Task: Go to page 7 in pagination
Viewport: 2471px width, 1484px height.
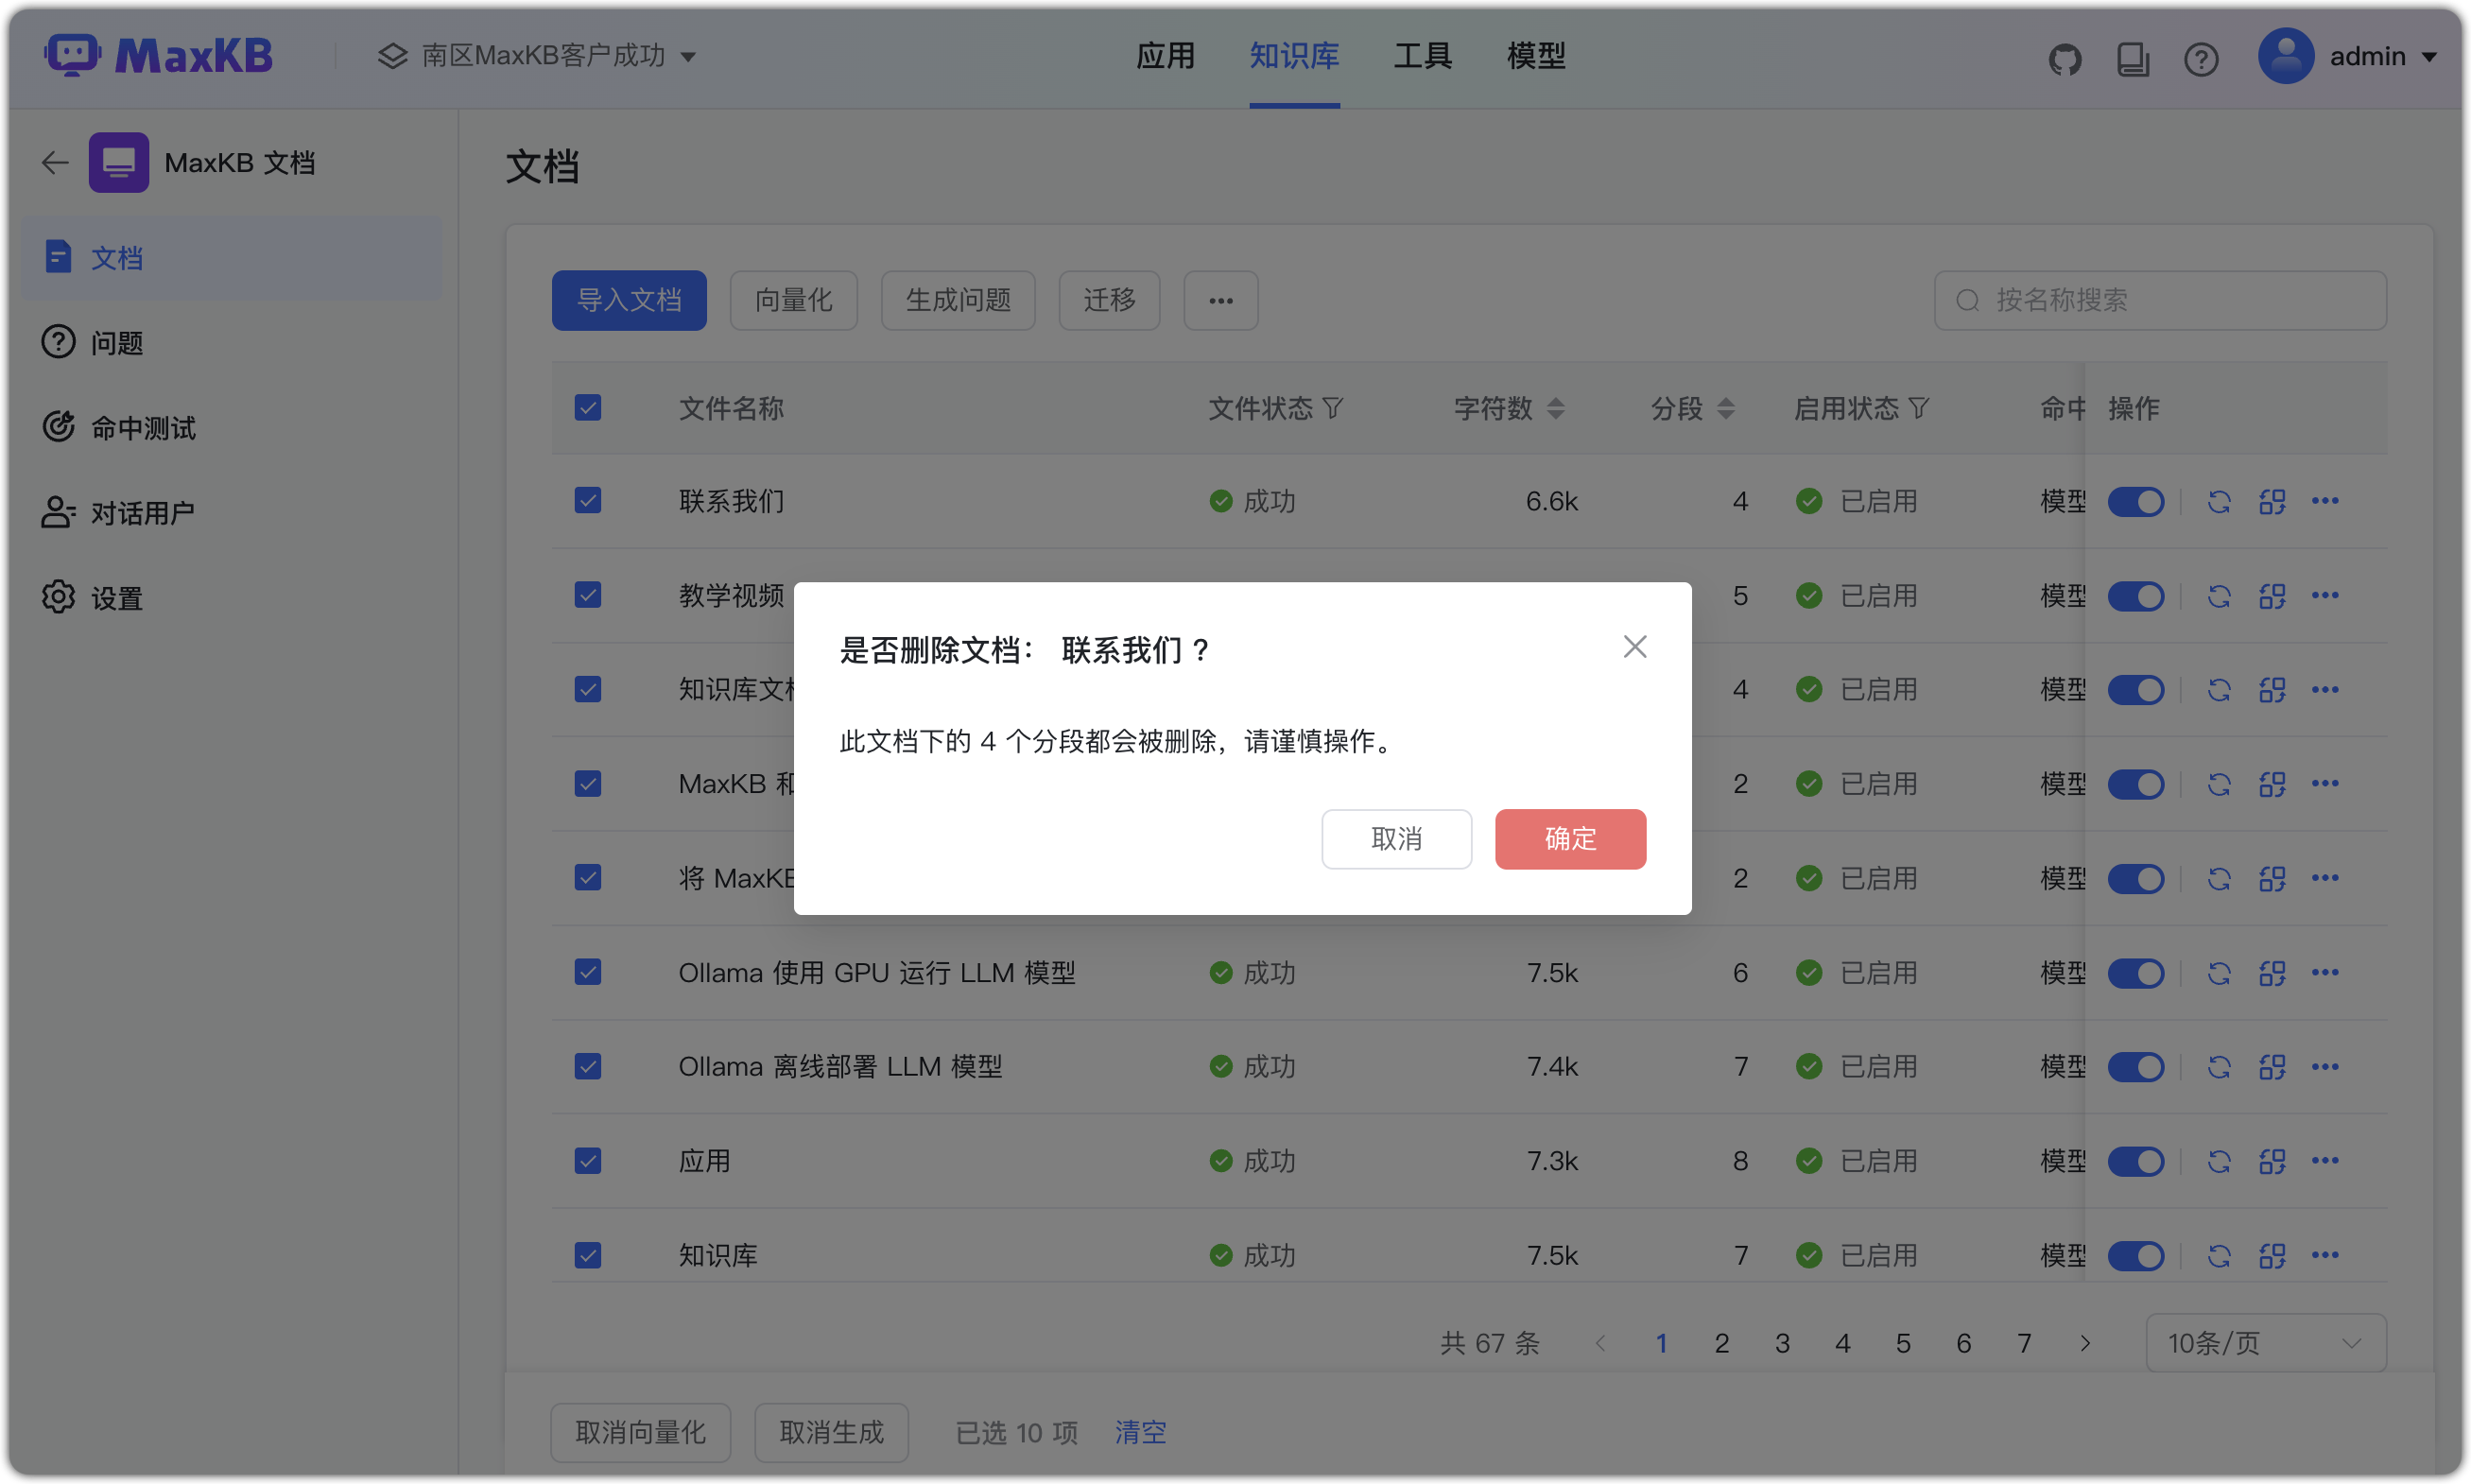Action: 2024,1342
